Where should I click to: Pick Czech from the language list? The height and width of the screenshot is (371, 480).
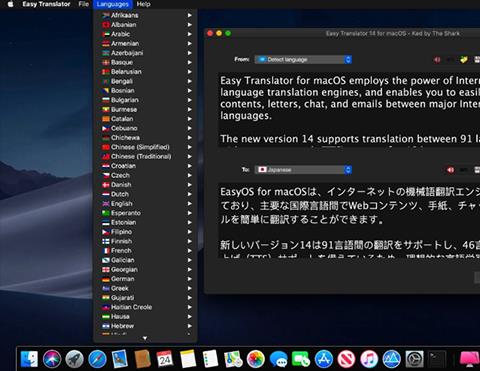click(145, 175)
